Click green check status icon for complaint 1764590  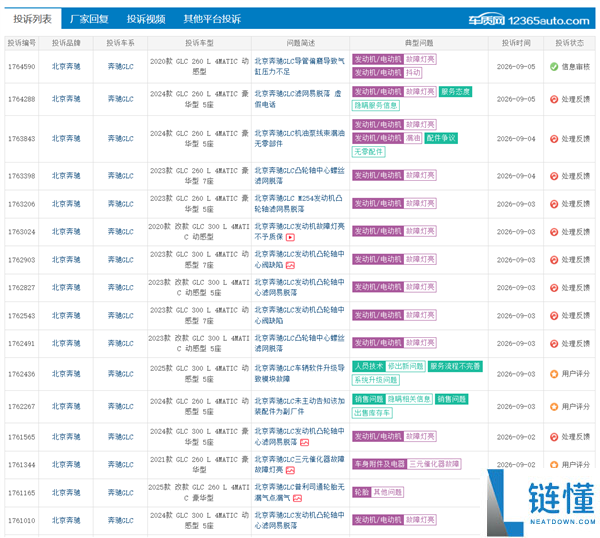(x=554, y=67)
